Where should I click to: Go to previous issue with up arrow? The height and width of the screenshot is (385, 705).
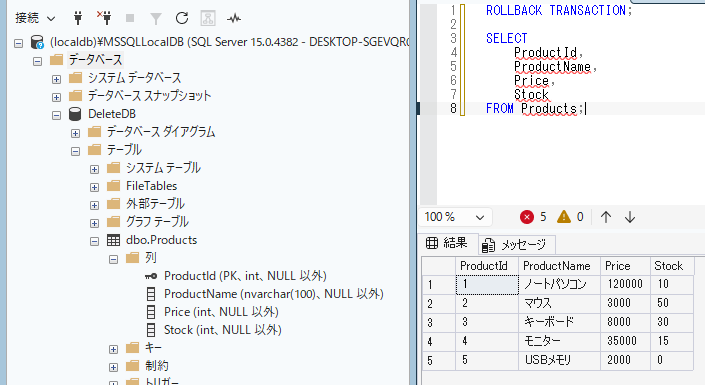pyautogui.click(x=606, y=217)
